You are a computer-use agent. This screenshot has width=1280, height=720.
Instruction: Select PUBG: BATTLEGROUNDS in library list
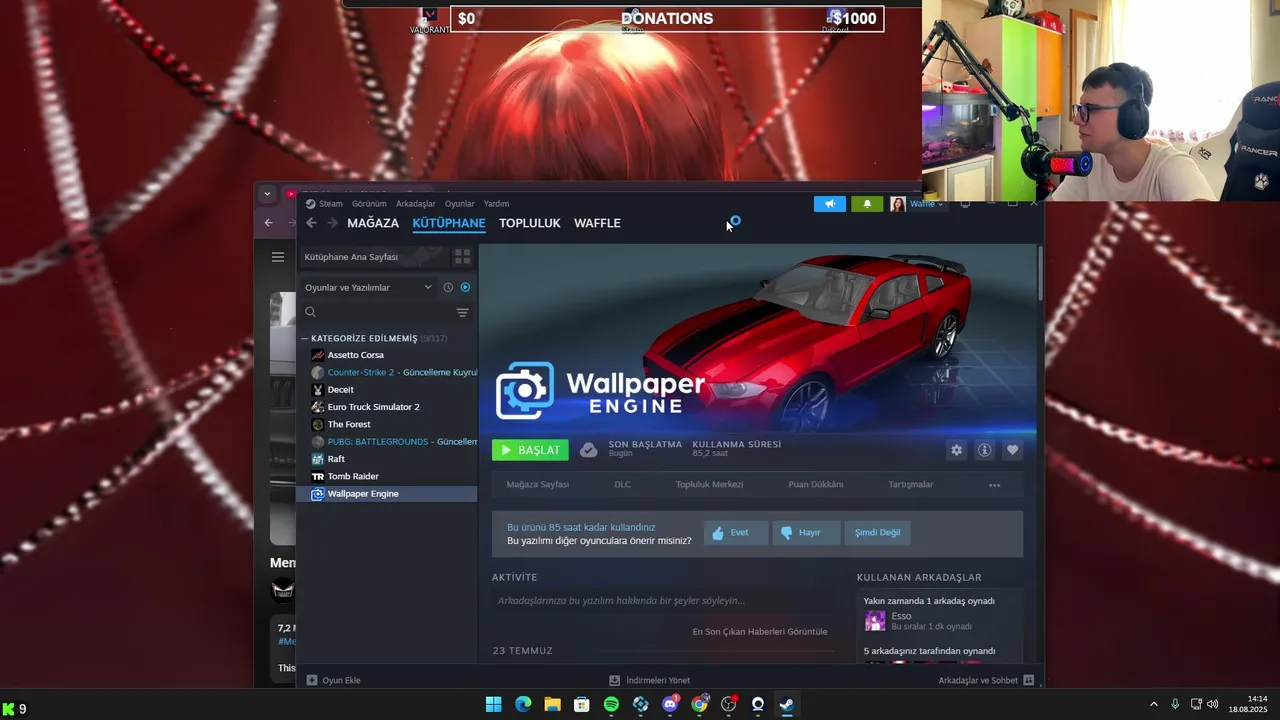388,442
